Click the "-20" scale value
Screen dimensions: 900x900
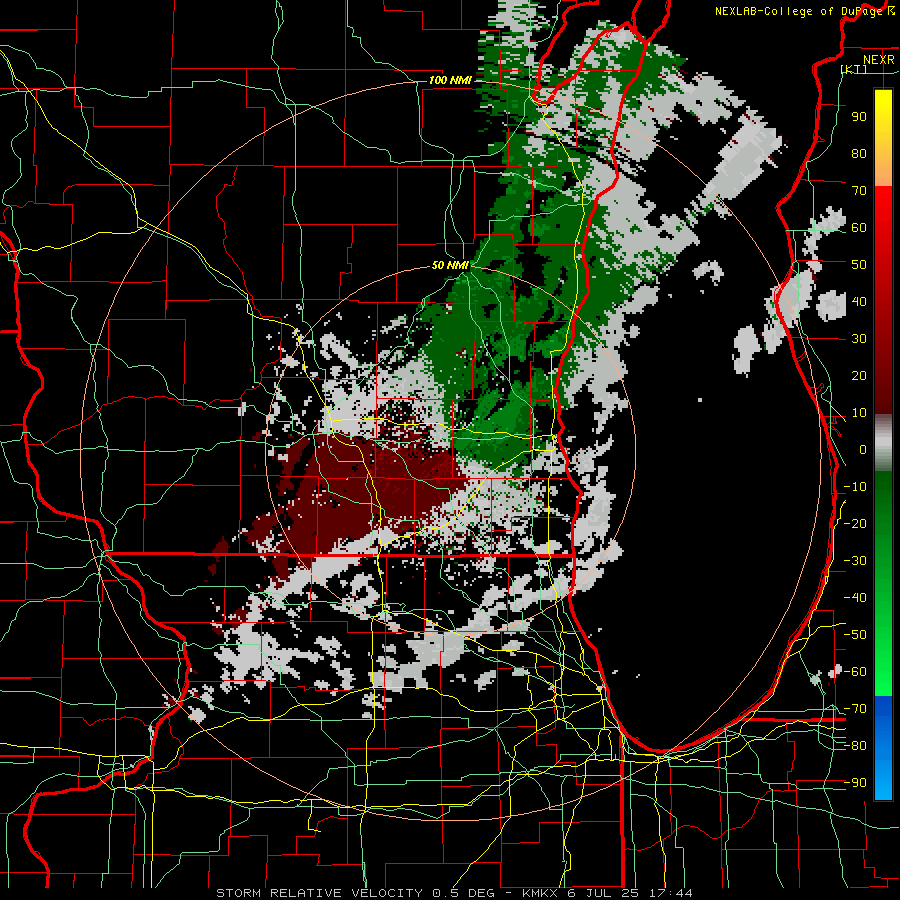[855, 524]
